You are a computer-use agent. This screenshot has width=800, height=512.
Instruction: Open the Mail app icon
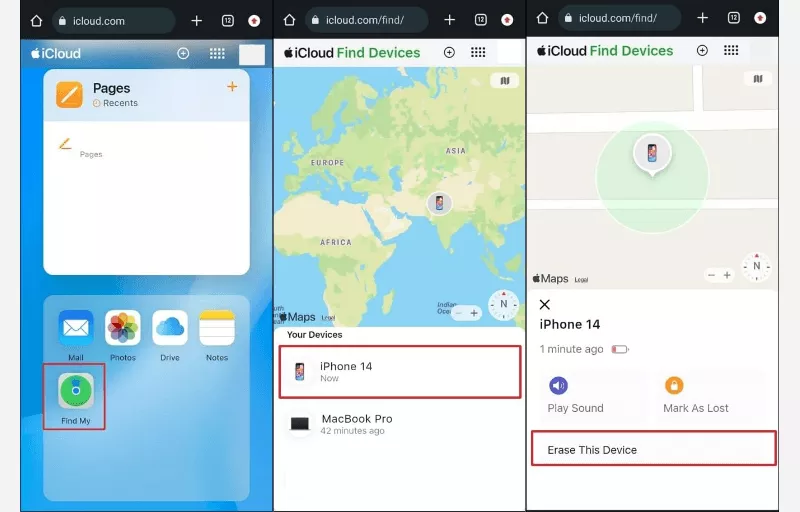tap(76, 328)
